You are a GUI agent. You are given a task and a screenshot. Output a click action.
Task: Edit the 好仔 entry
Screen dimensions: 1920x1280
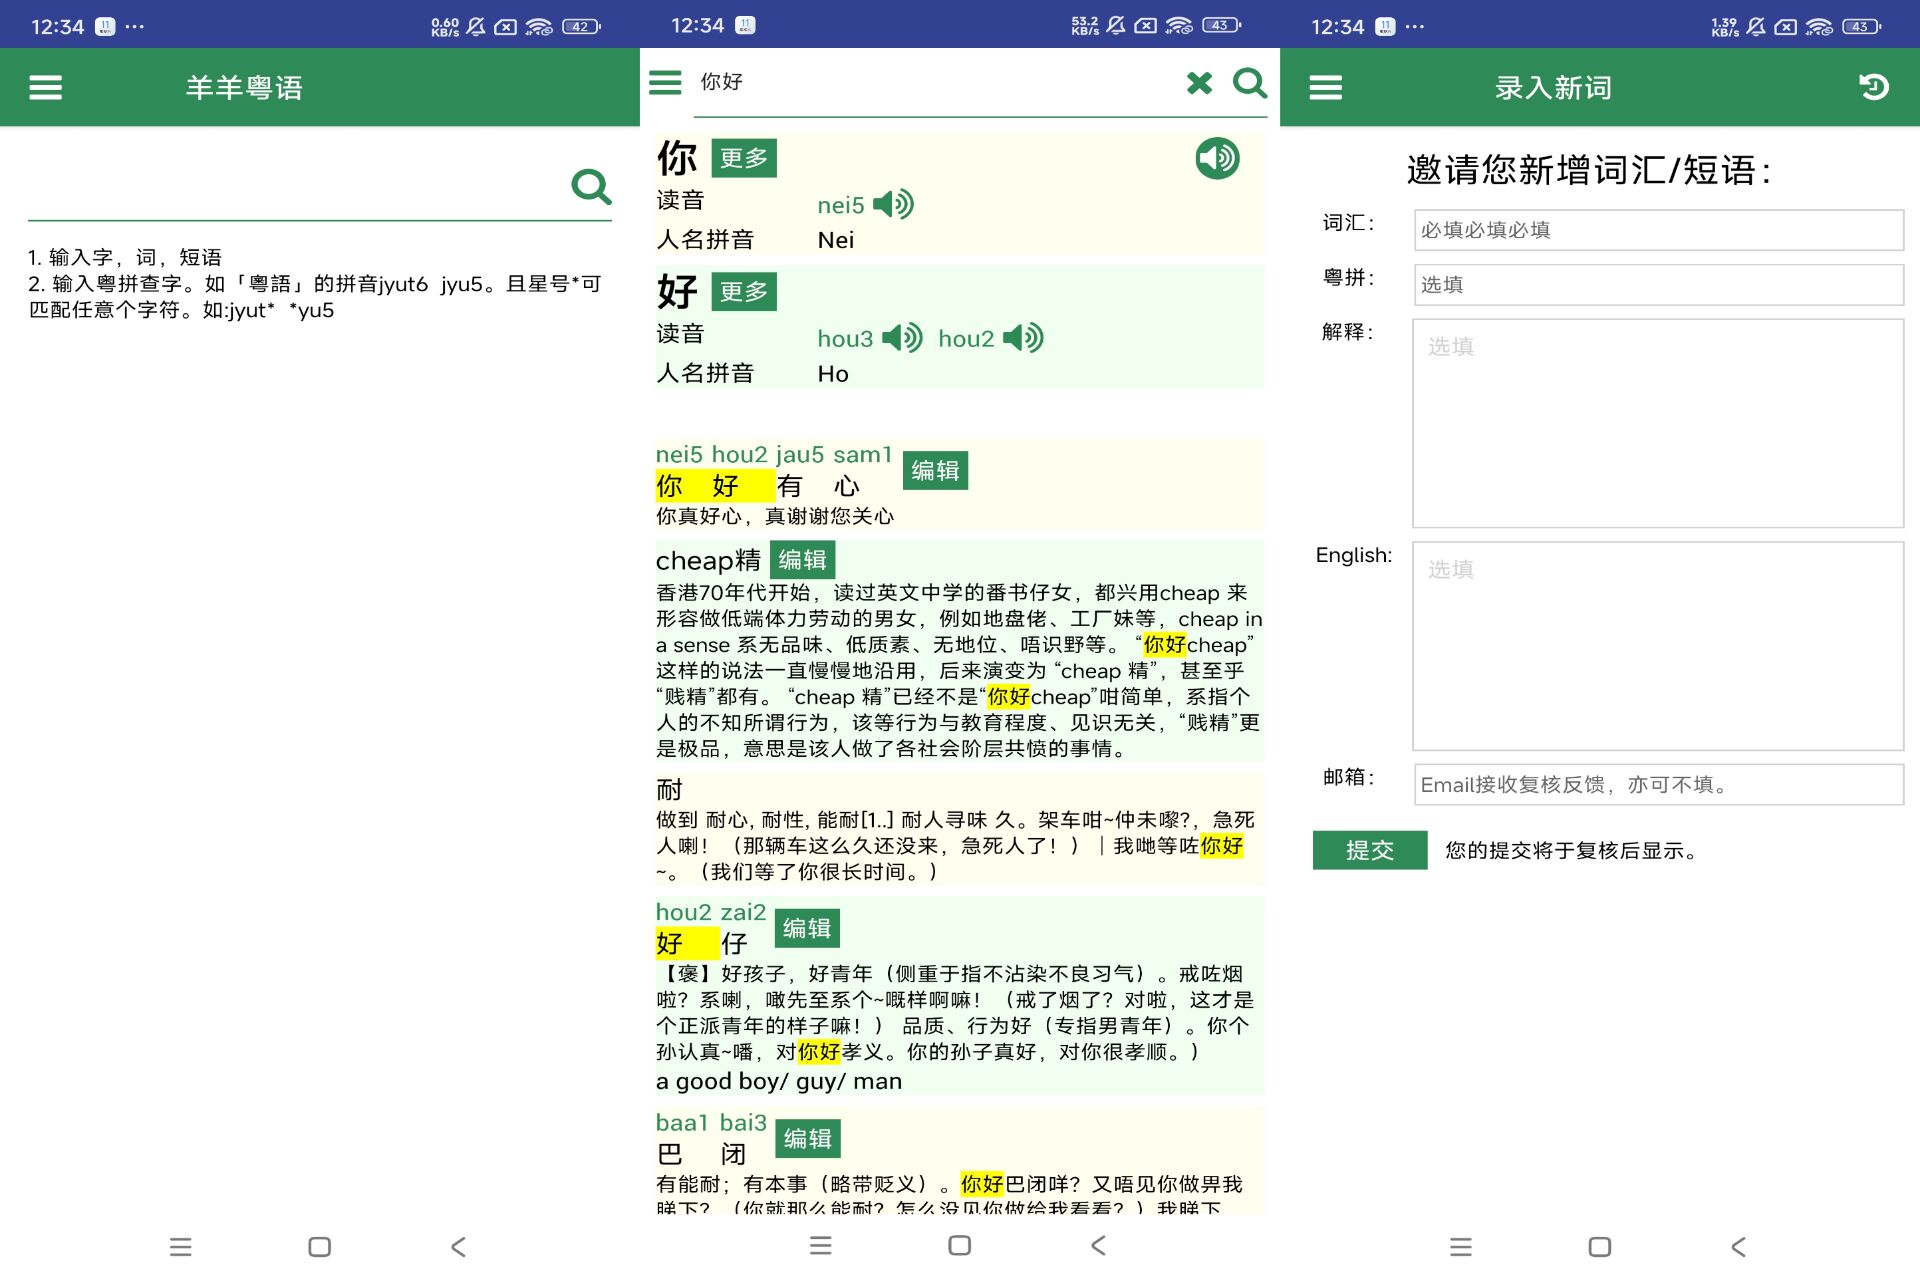point(808,928)
